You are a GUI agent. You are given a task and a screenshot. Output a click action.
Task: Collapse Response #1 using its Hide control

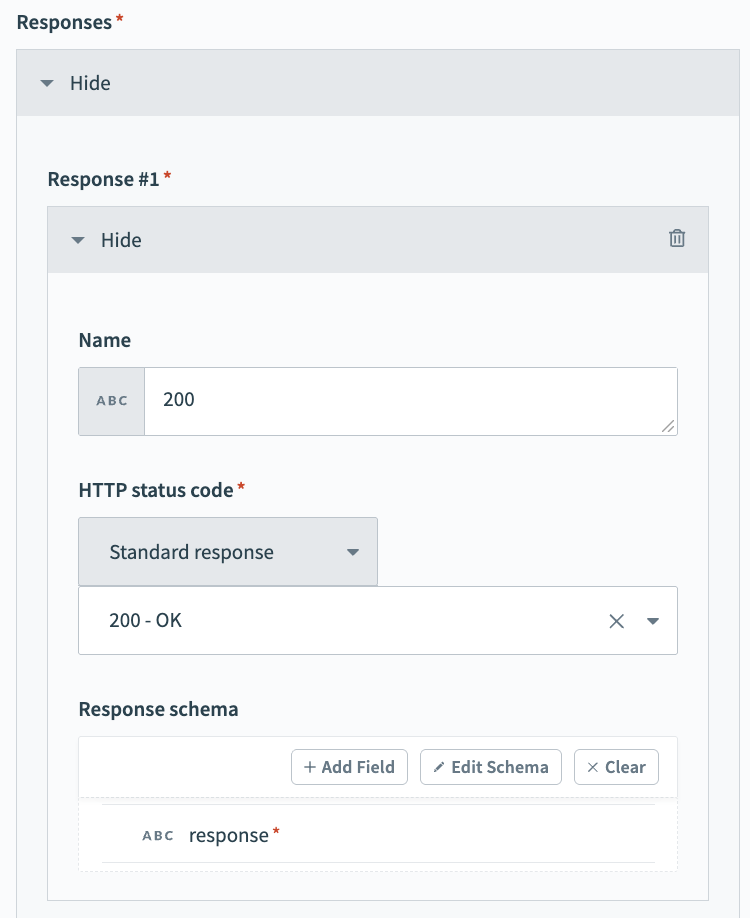tap(121, 240)
